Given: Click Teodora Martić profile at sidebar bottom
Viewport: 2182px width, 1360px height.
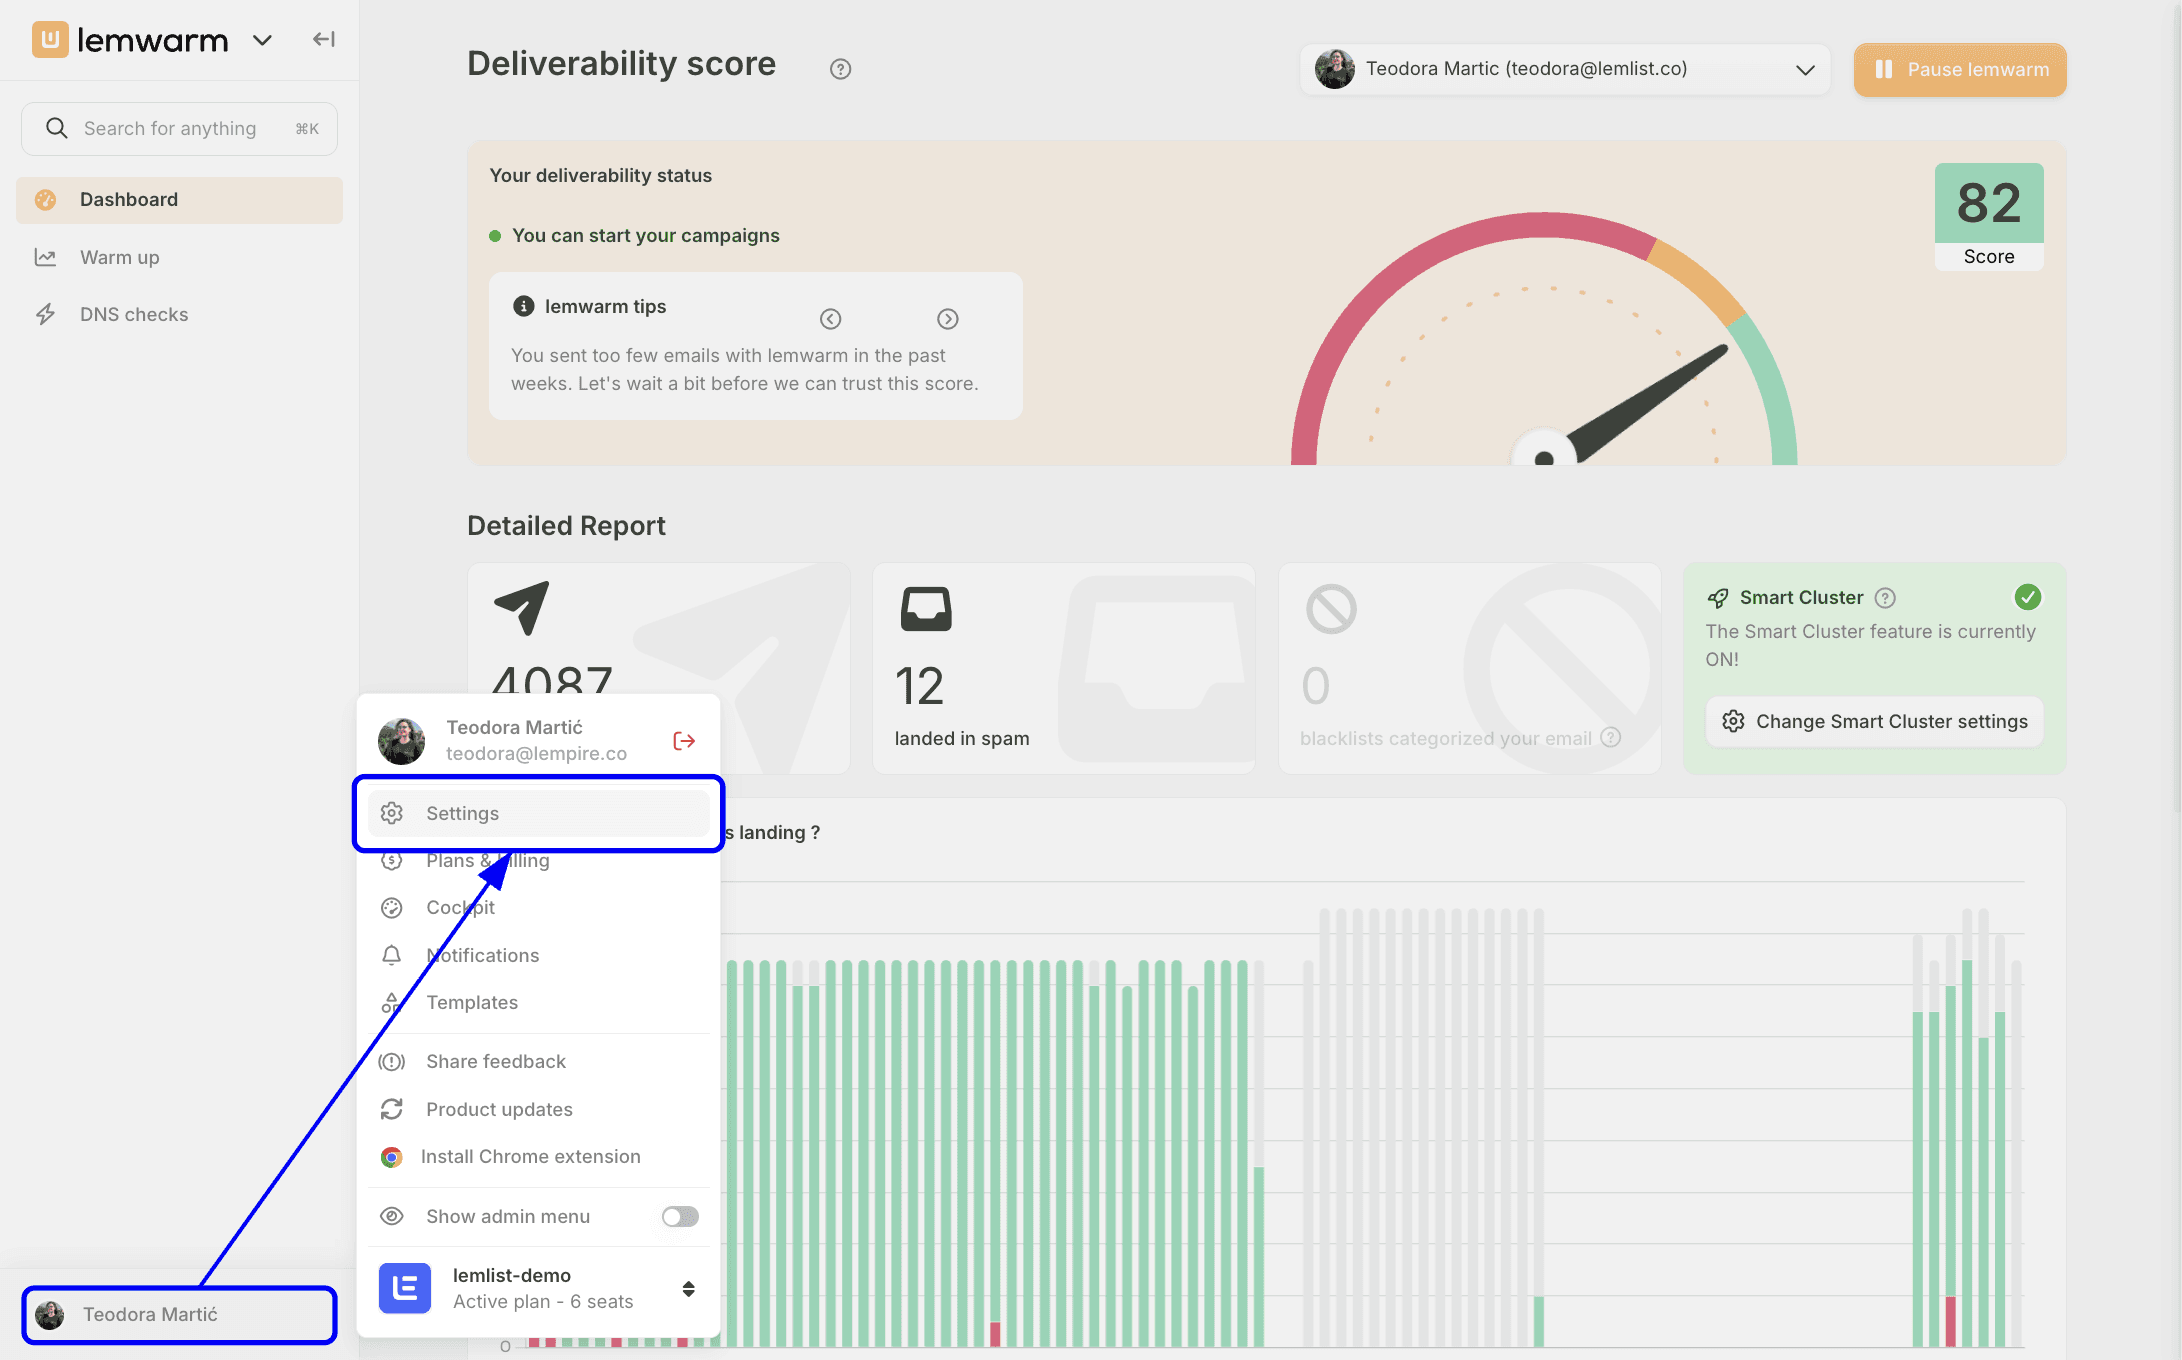Looking at the screenshot, I should point(179,1314).
